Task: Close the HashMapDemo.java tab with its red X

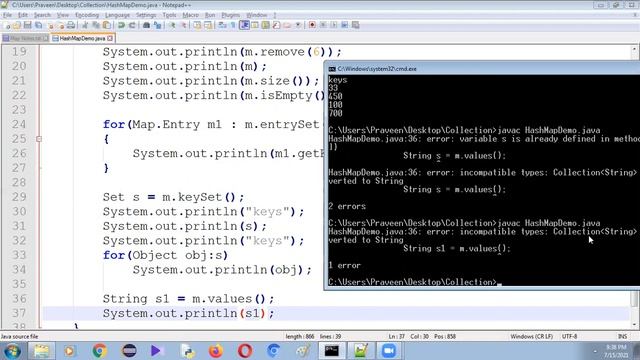Action: 110,38
